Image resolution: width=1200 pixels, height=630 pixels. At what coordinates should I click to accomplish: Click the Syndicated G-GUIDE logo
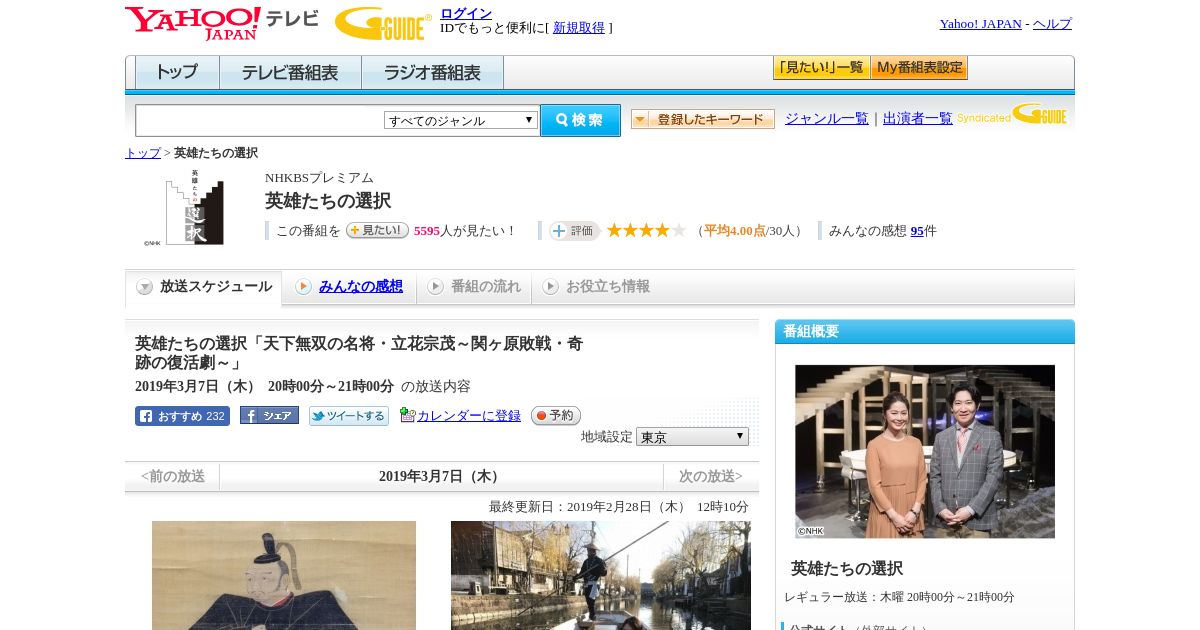pyautogui.click(x=1012, y=114)
